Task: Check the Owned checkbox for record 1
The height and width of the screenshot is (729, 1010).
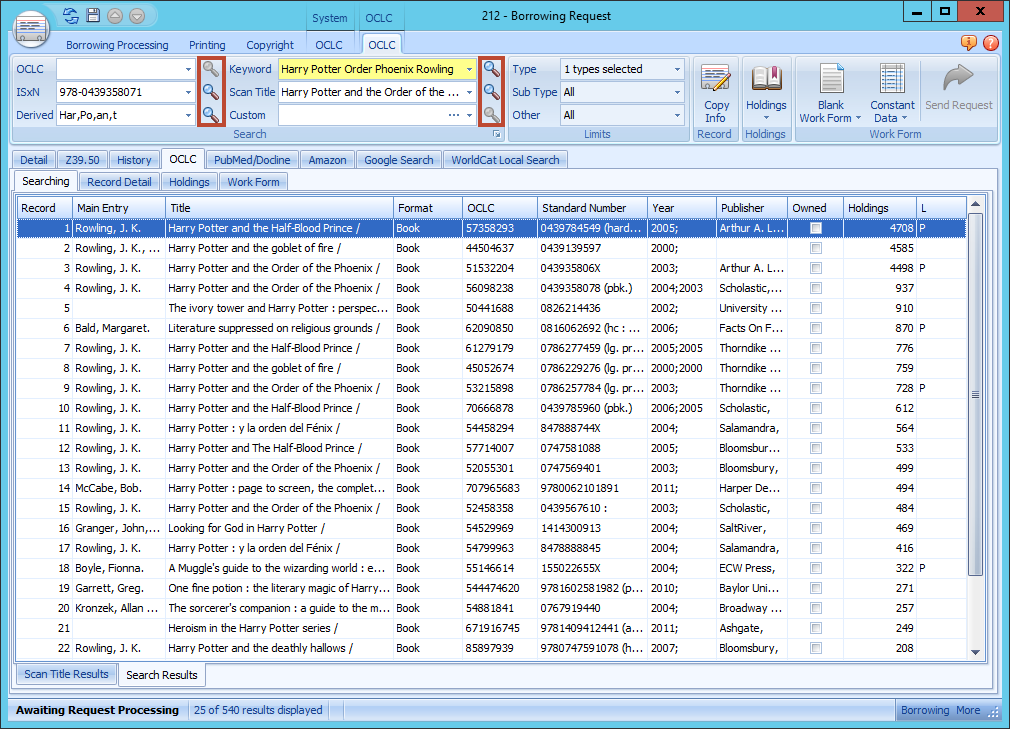Action: [x=815, y=228]
